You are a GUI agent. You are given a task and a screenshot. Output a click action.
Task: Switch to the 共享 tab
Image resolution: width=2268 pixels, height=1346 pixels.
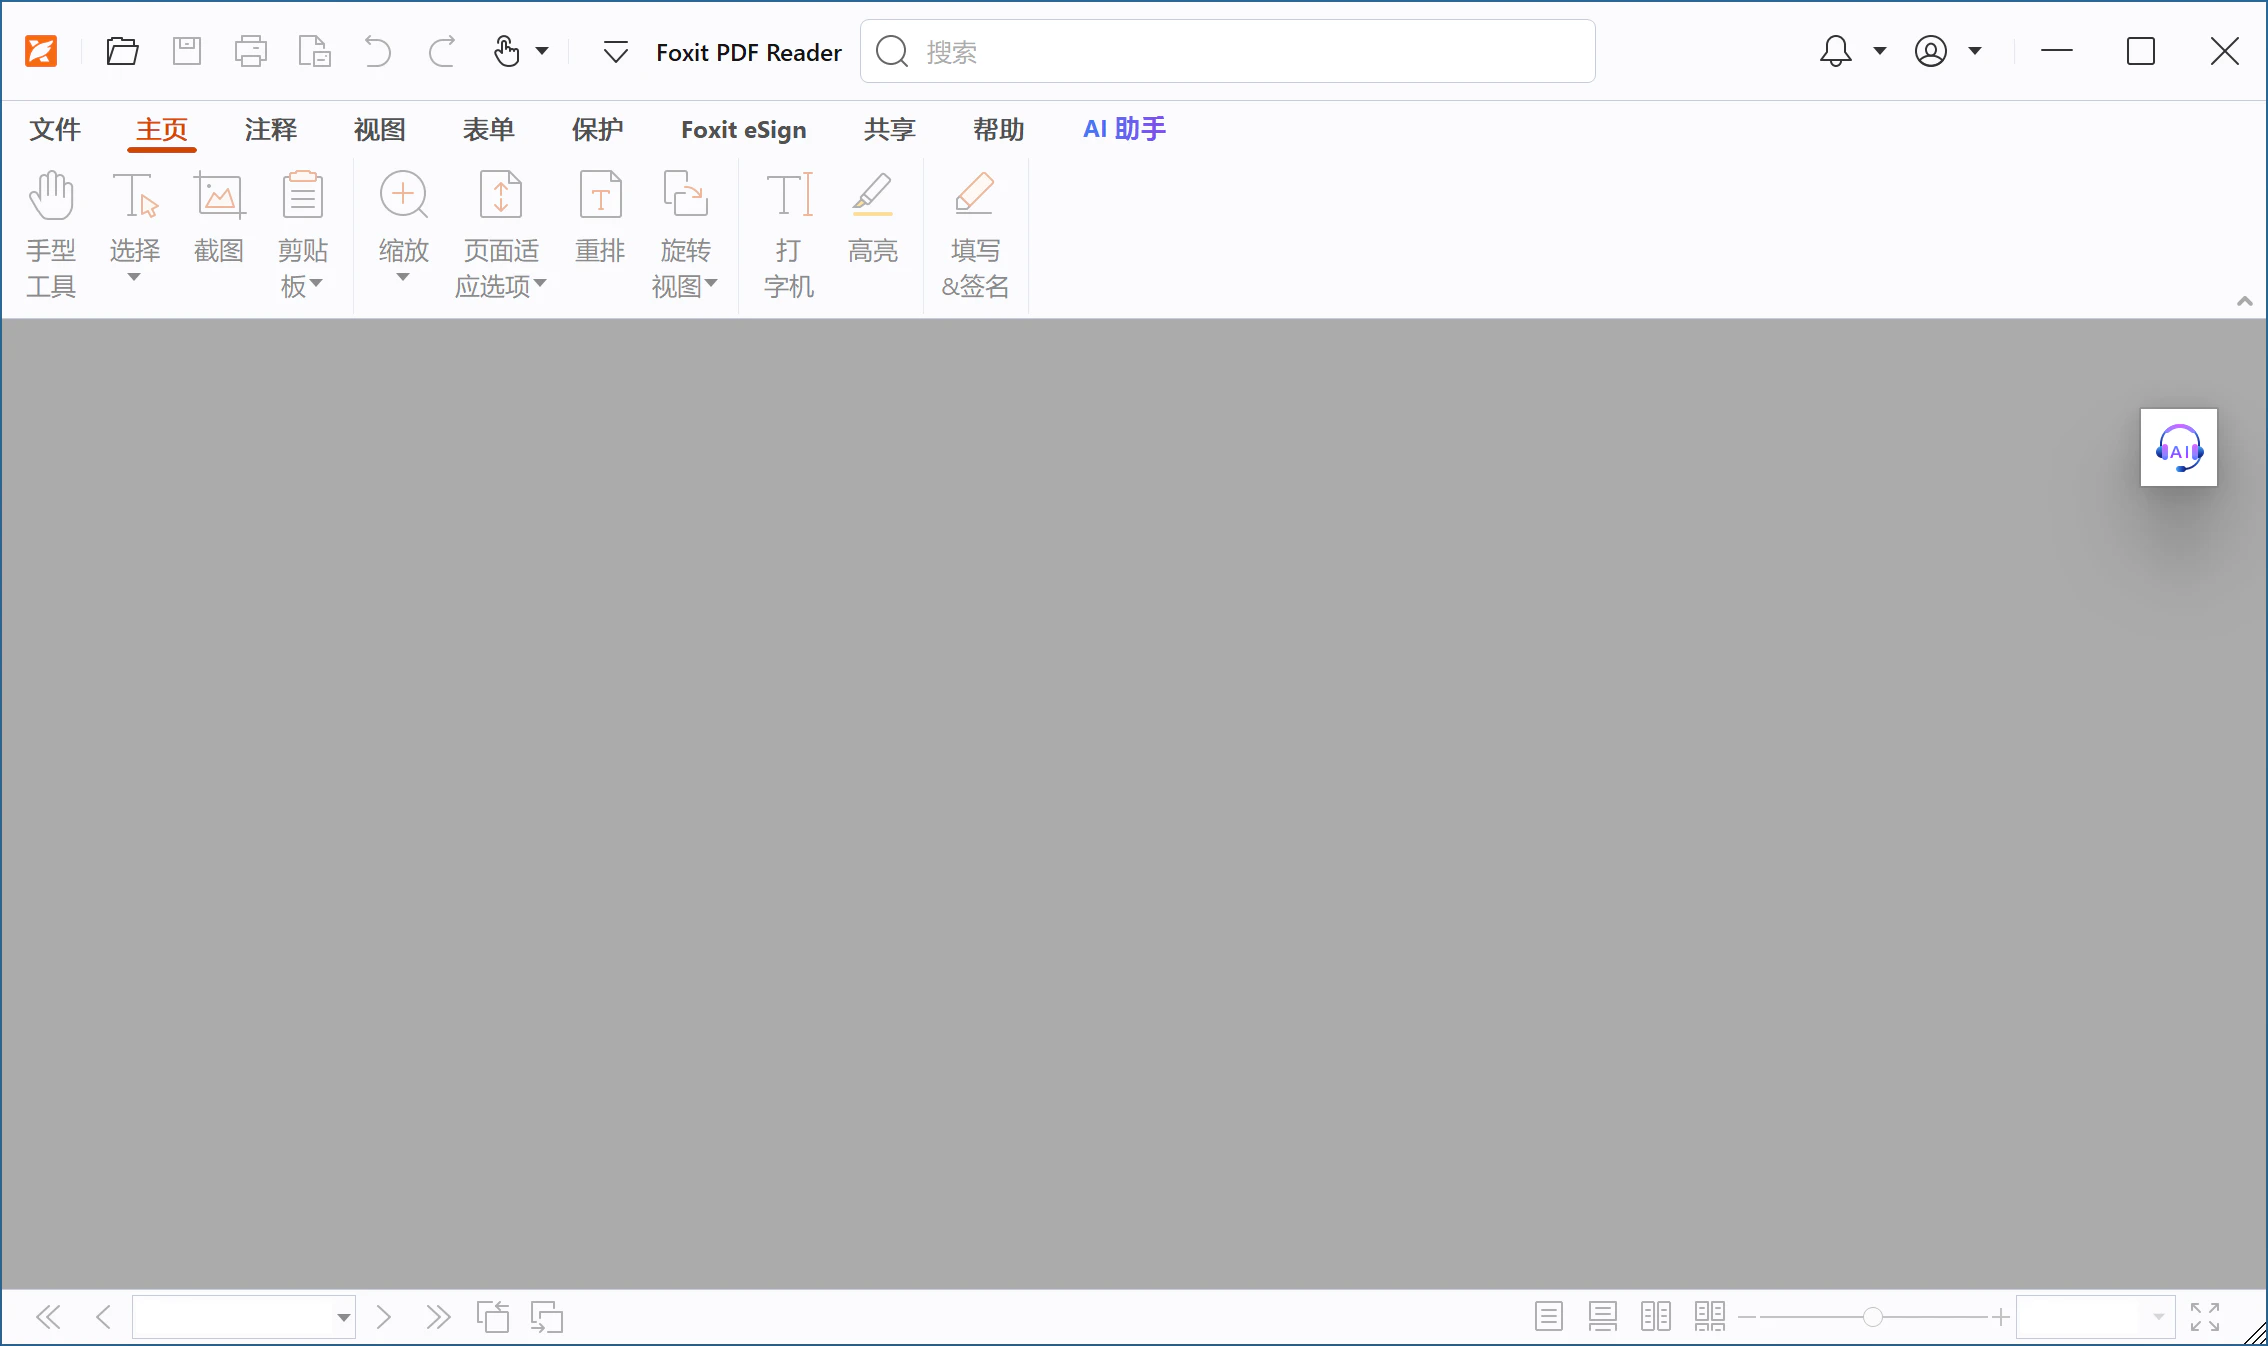point(890,129)
